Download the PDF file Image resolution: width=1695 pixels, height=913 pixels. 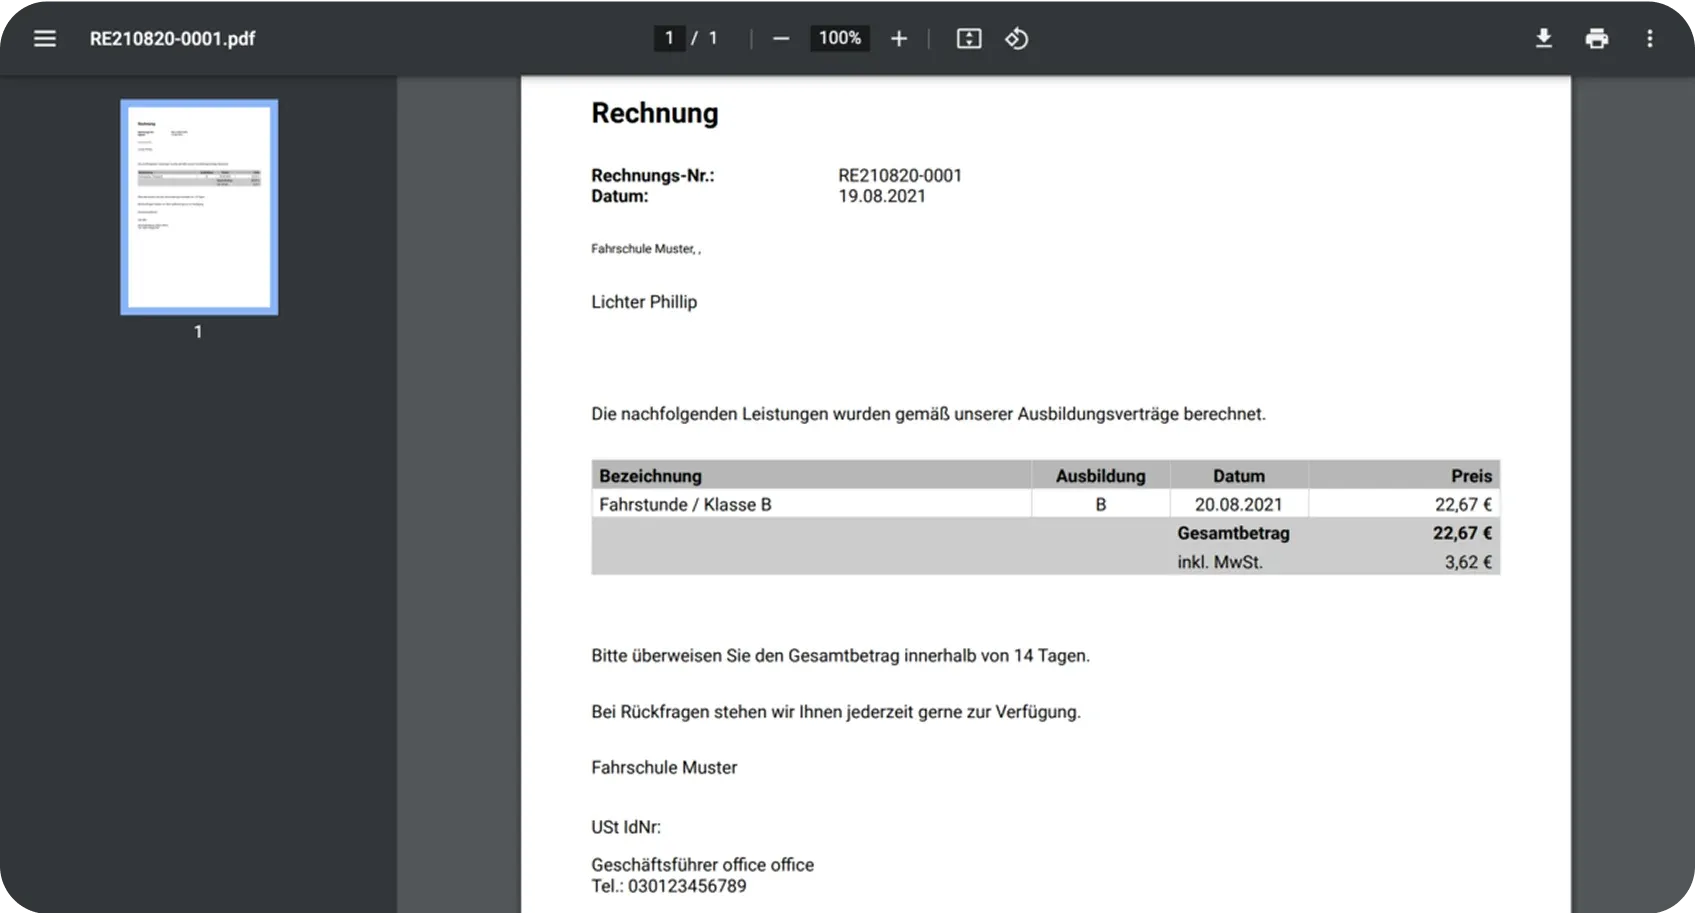(x=1543, y=39)
